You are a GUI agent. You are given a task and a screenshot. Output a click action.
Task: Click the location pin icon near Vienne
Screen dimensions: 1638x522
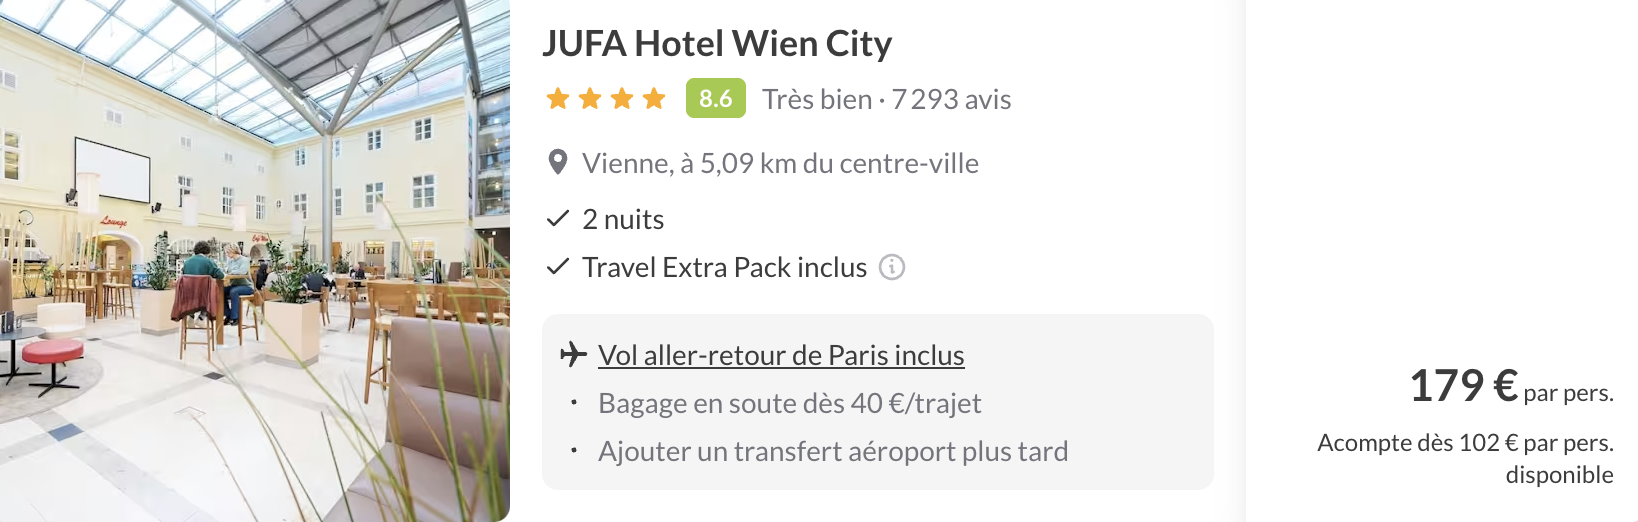(x=558, y=162)
